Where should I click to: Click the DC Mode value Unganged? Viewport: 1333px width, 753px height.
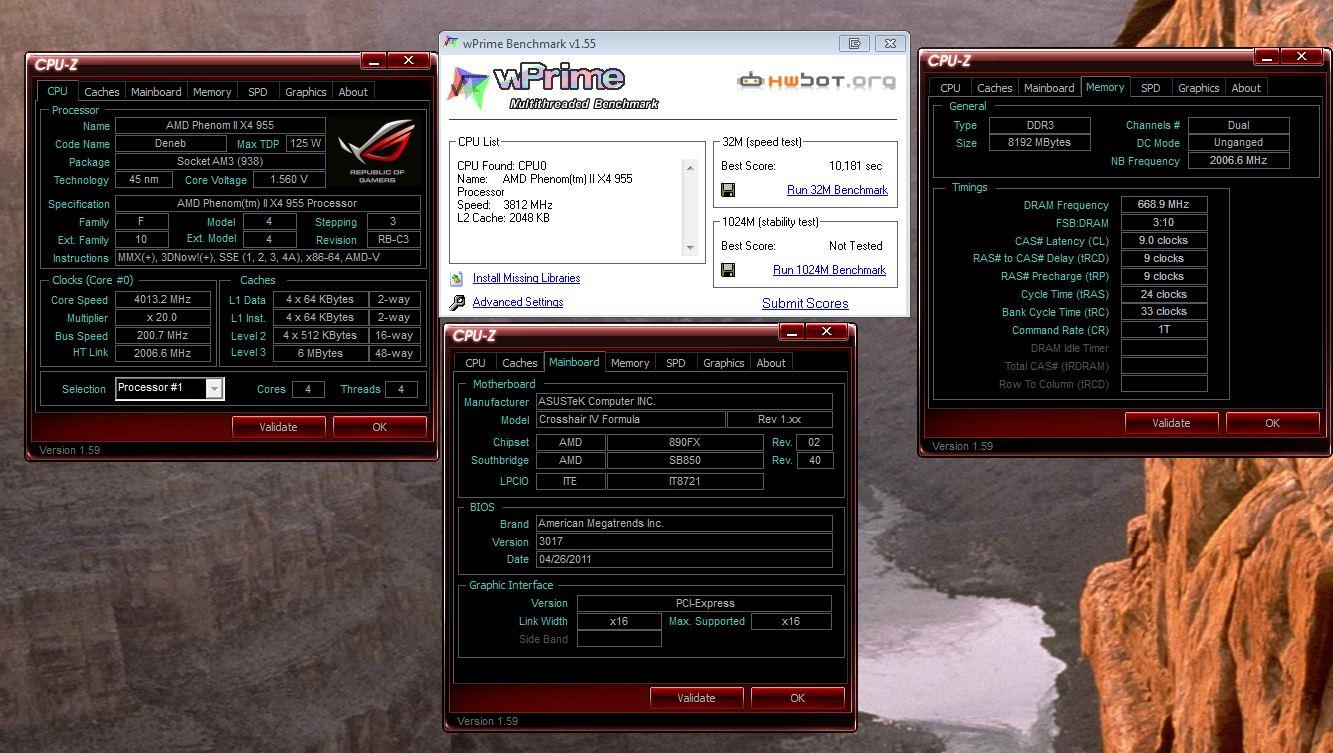(x=1239, y=143)
